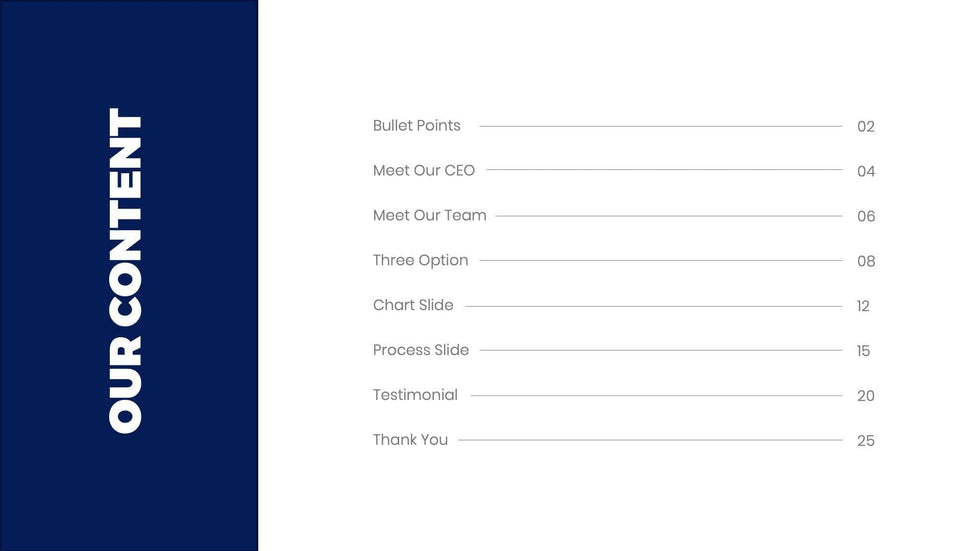Select the leader line beside Chart Slide
Image resolution: width=980 pixels, height=551 pixels.
[653, 306]
